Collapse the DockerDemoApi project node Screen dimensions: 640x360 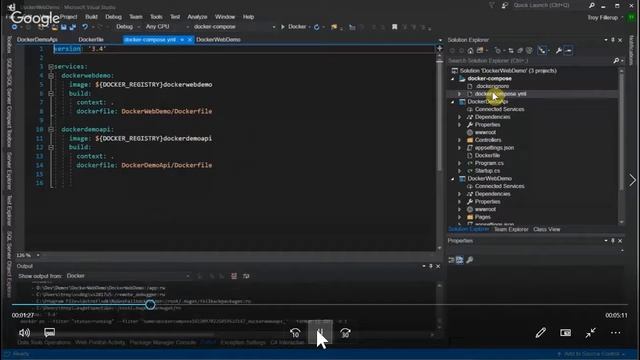tap(452, 102)
